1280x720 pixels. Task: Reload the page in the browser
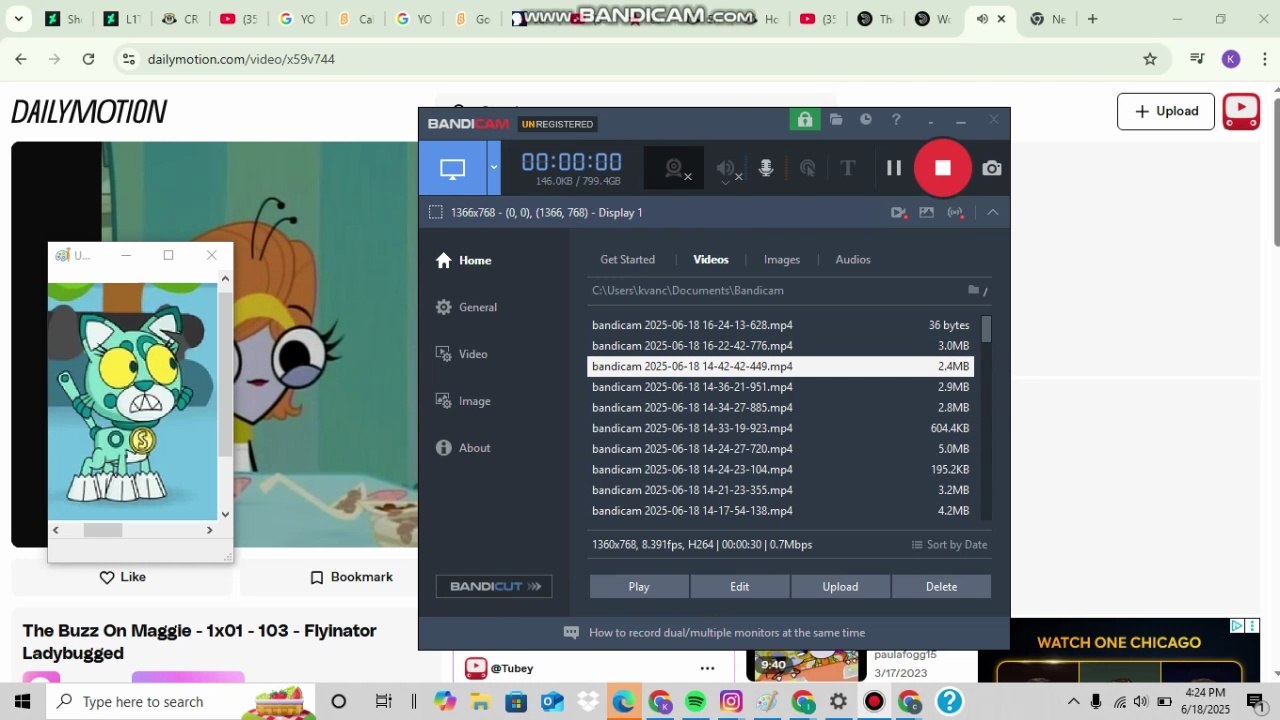coord(88,59)
